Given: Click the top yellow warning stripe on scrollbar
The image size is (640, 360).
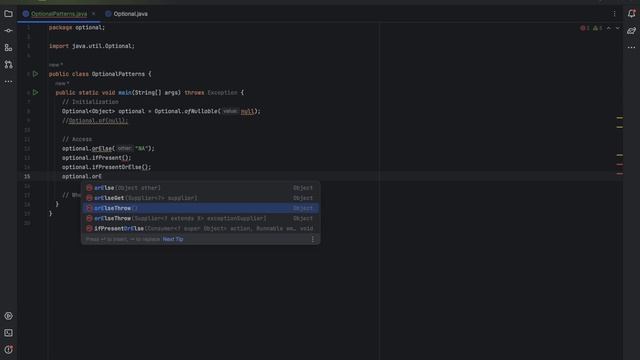Looking at the screenshot, I should click(620, 118).
